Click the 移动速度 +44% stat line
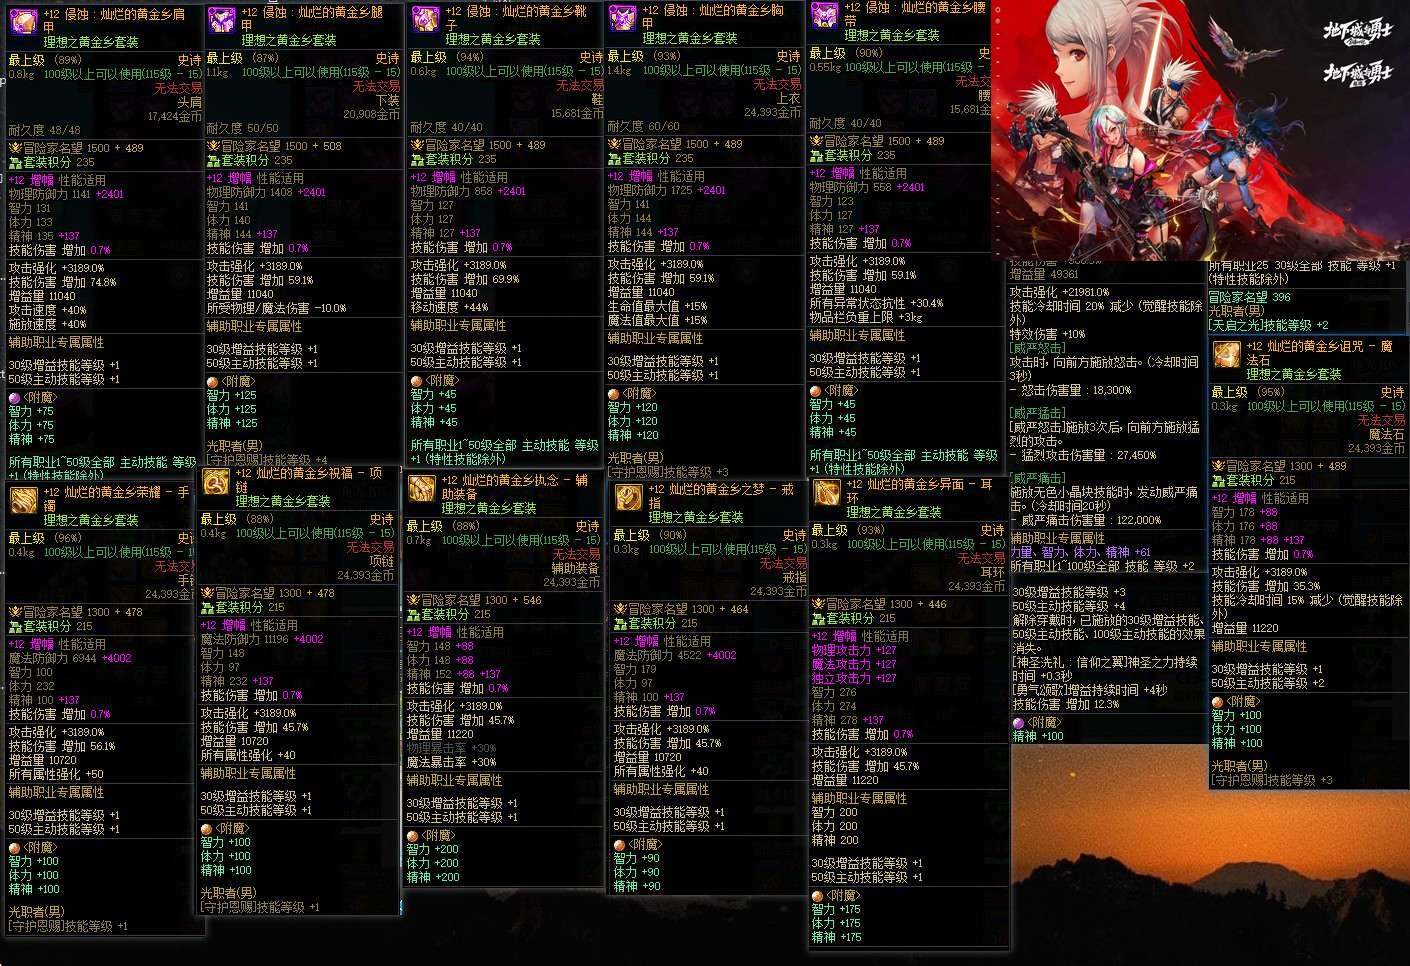The image size is (1410, 966). [449, 308]
